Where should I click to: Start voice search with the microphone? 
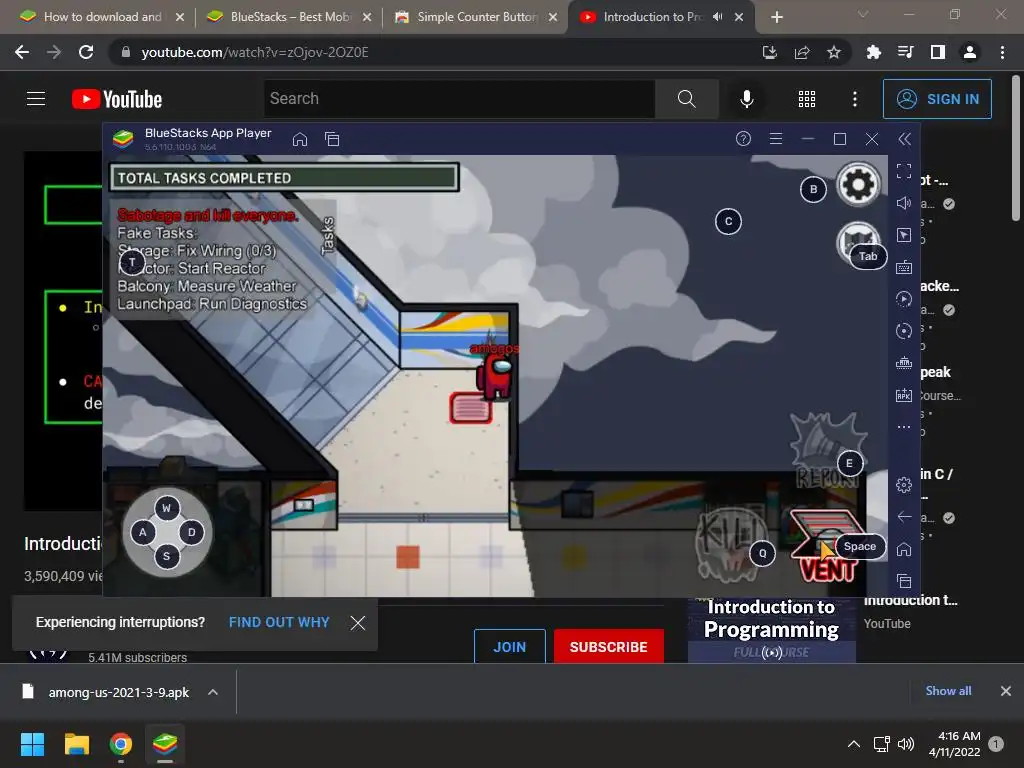click(x=746, y=99)
